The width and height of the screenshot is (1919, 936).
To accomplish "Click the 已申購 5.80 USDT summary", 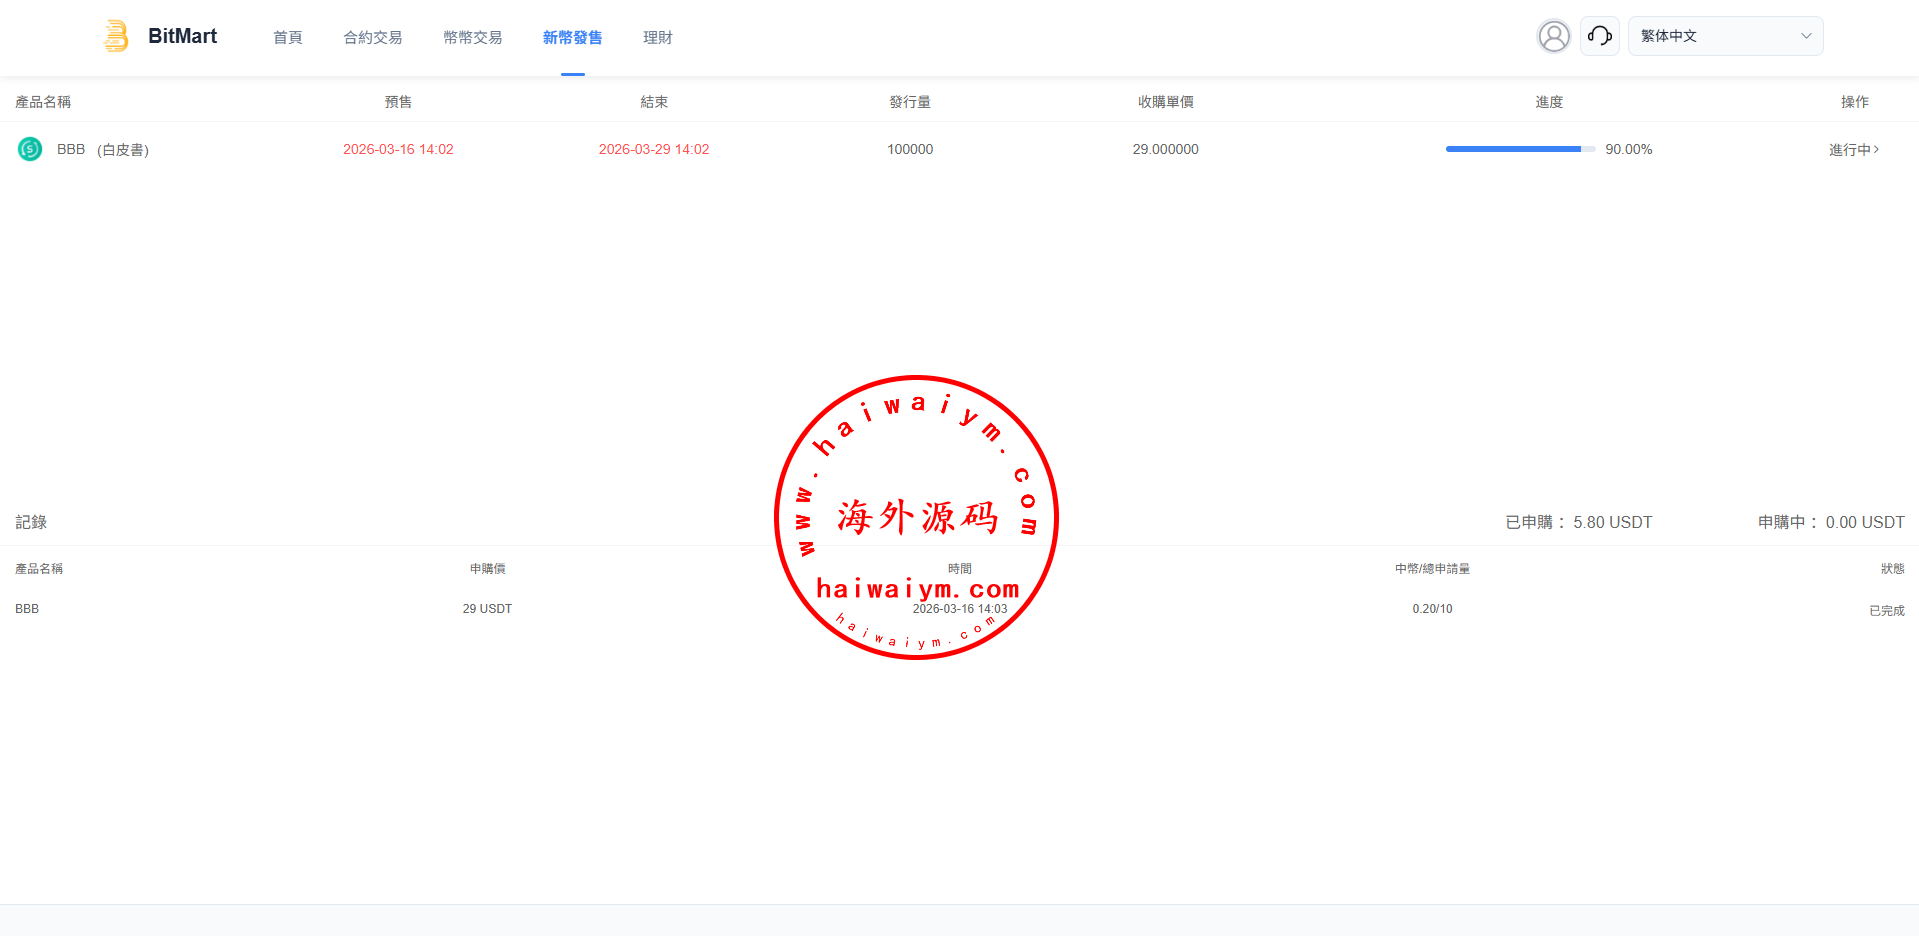I will click(1578, 522).
